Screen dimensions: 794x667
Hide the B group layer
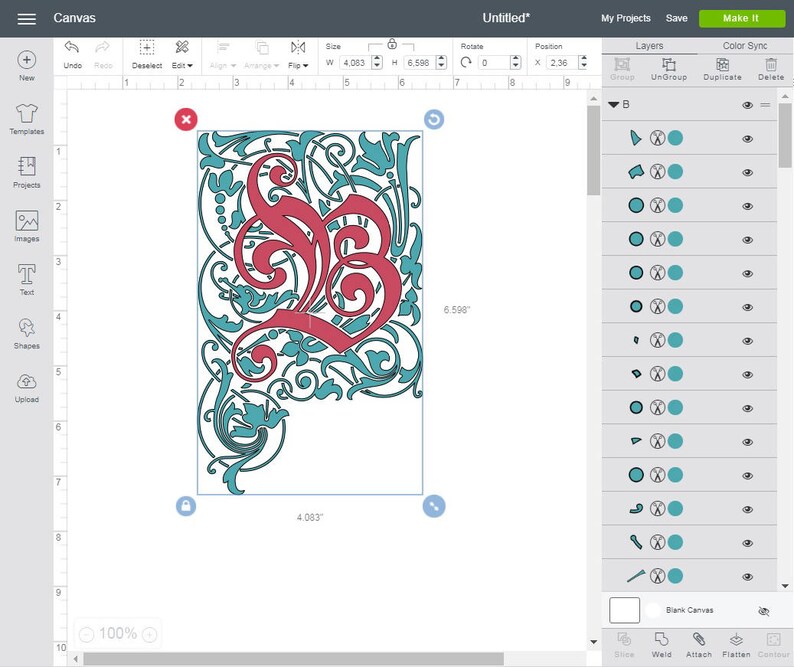click(x=747, y=105)
